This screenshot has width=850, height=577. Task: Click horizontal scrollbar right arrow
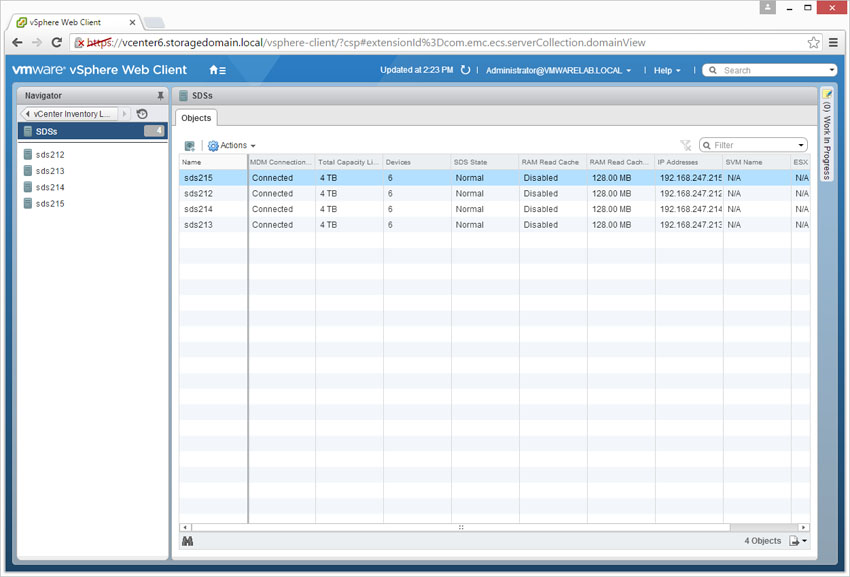[x=803, y=527]
